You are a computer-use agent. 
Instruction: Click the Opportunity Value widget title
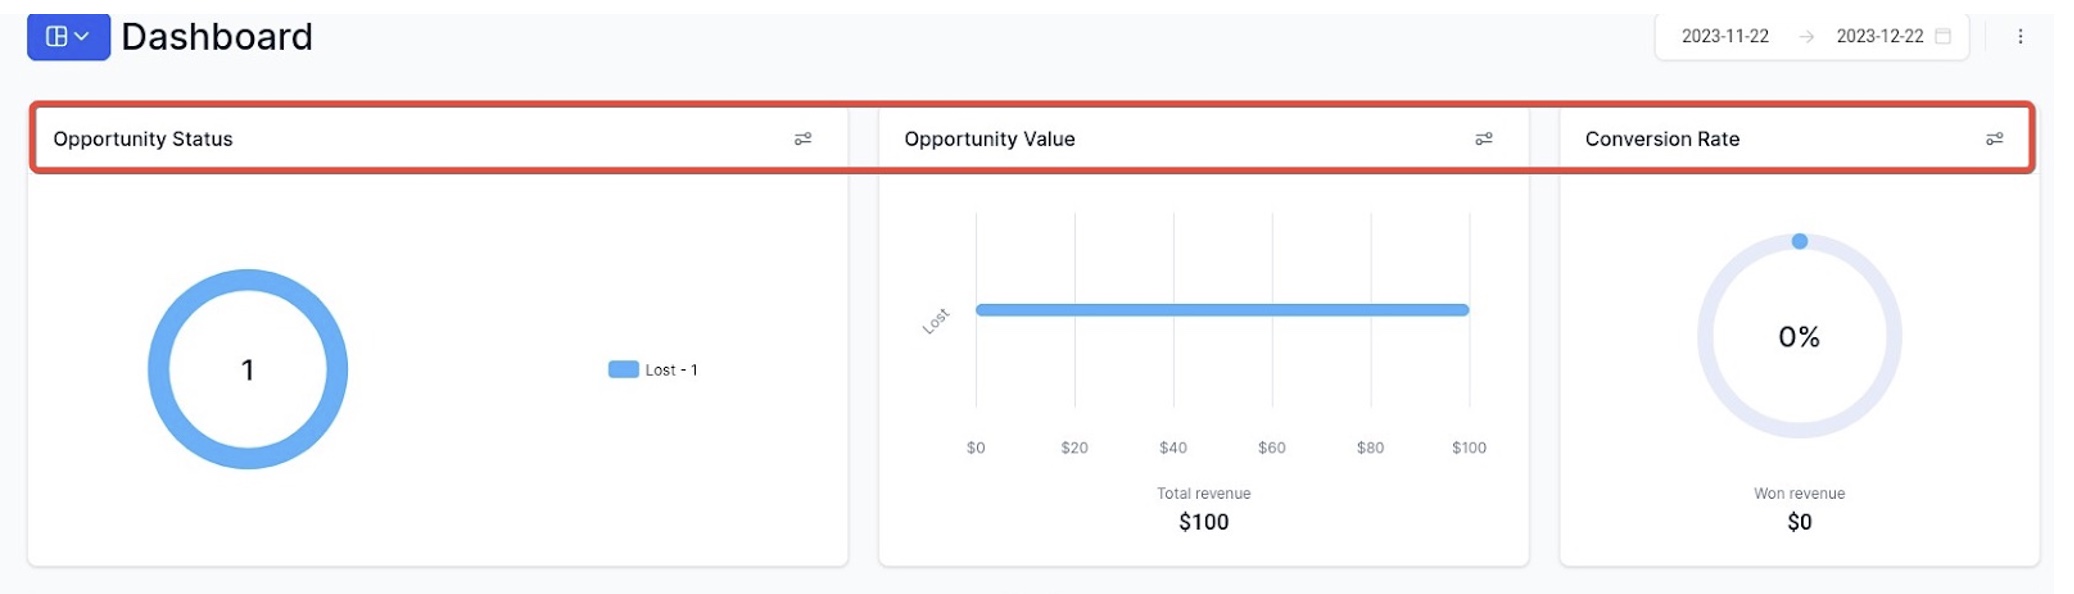[989, 139]
